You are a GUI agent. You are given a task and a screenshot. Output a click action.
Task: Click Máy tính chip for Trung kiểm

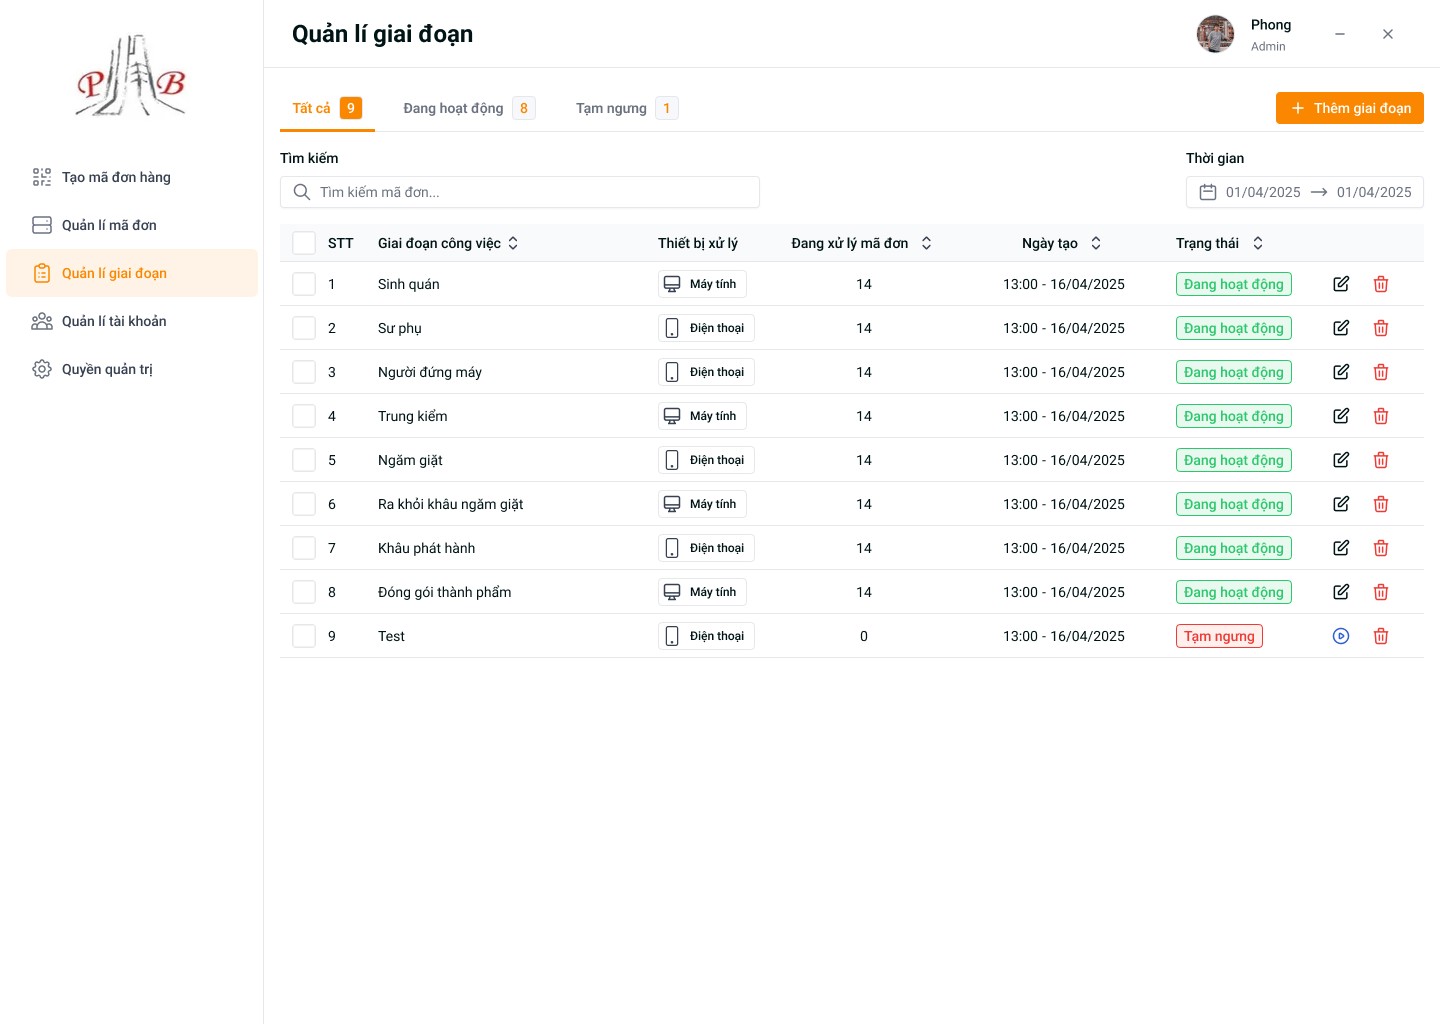coord(702,416)
